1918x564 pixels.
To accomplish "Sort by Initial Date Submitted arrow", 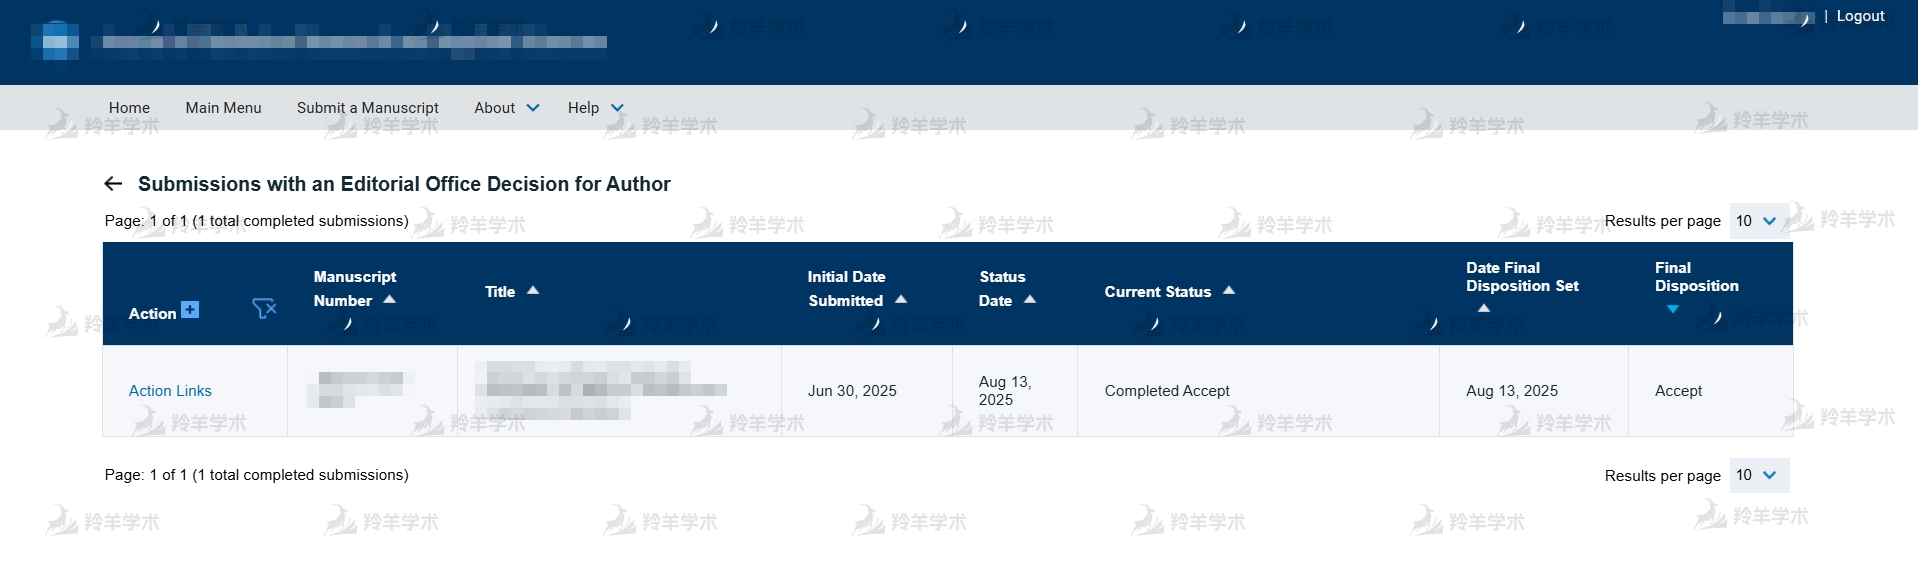I will pos(901,300).
